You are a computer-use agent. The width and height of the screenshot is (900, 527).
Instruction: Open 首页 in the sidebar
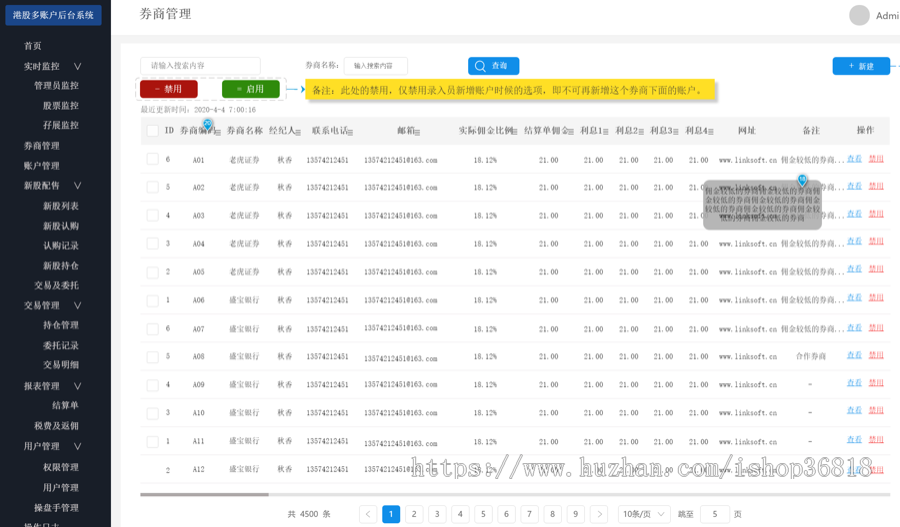point(33,46)
